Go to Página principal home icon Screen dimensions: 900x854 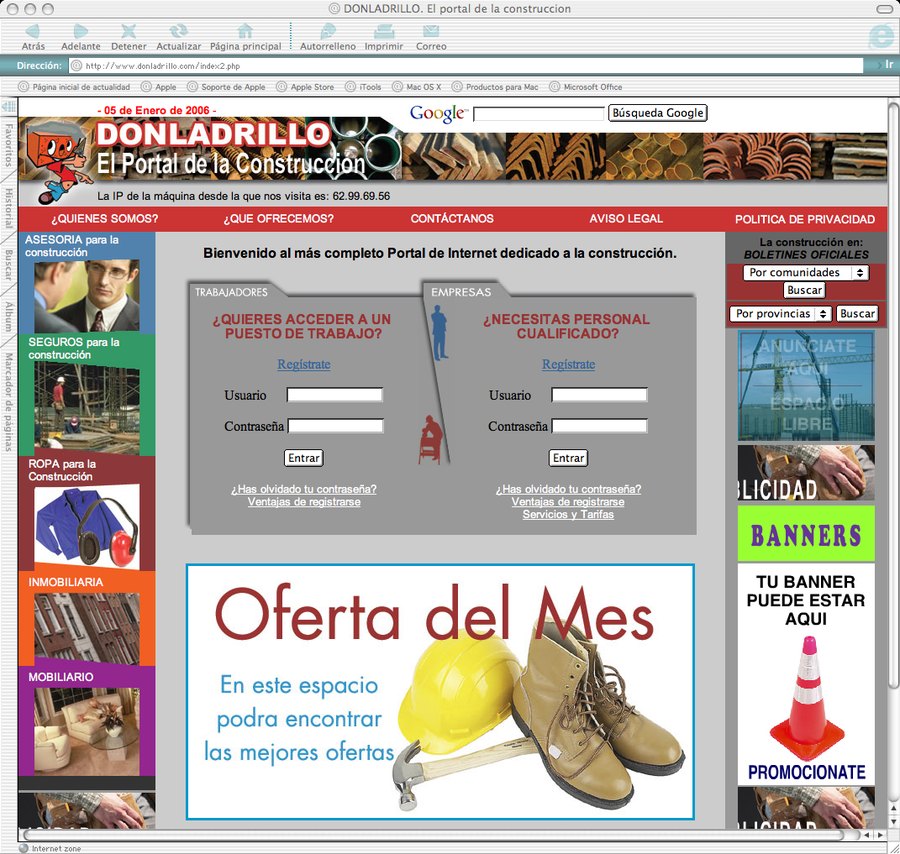(x=246, y=32)
